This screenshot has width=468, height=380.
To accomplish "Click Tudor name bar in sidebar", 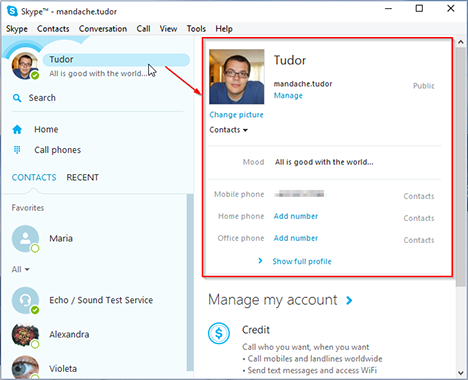I will pos(116,60).
